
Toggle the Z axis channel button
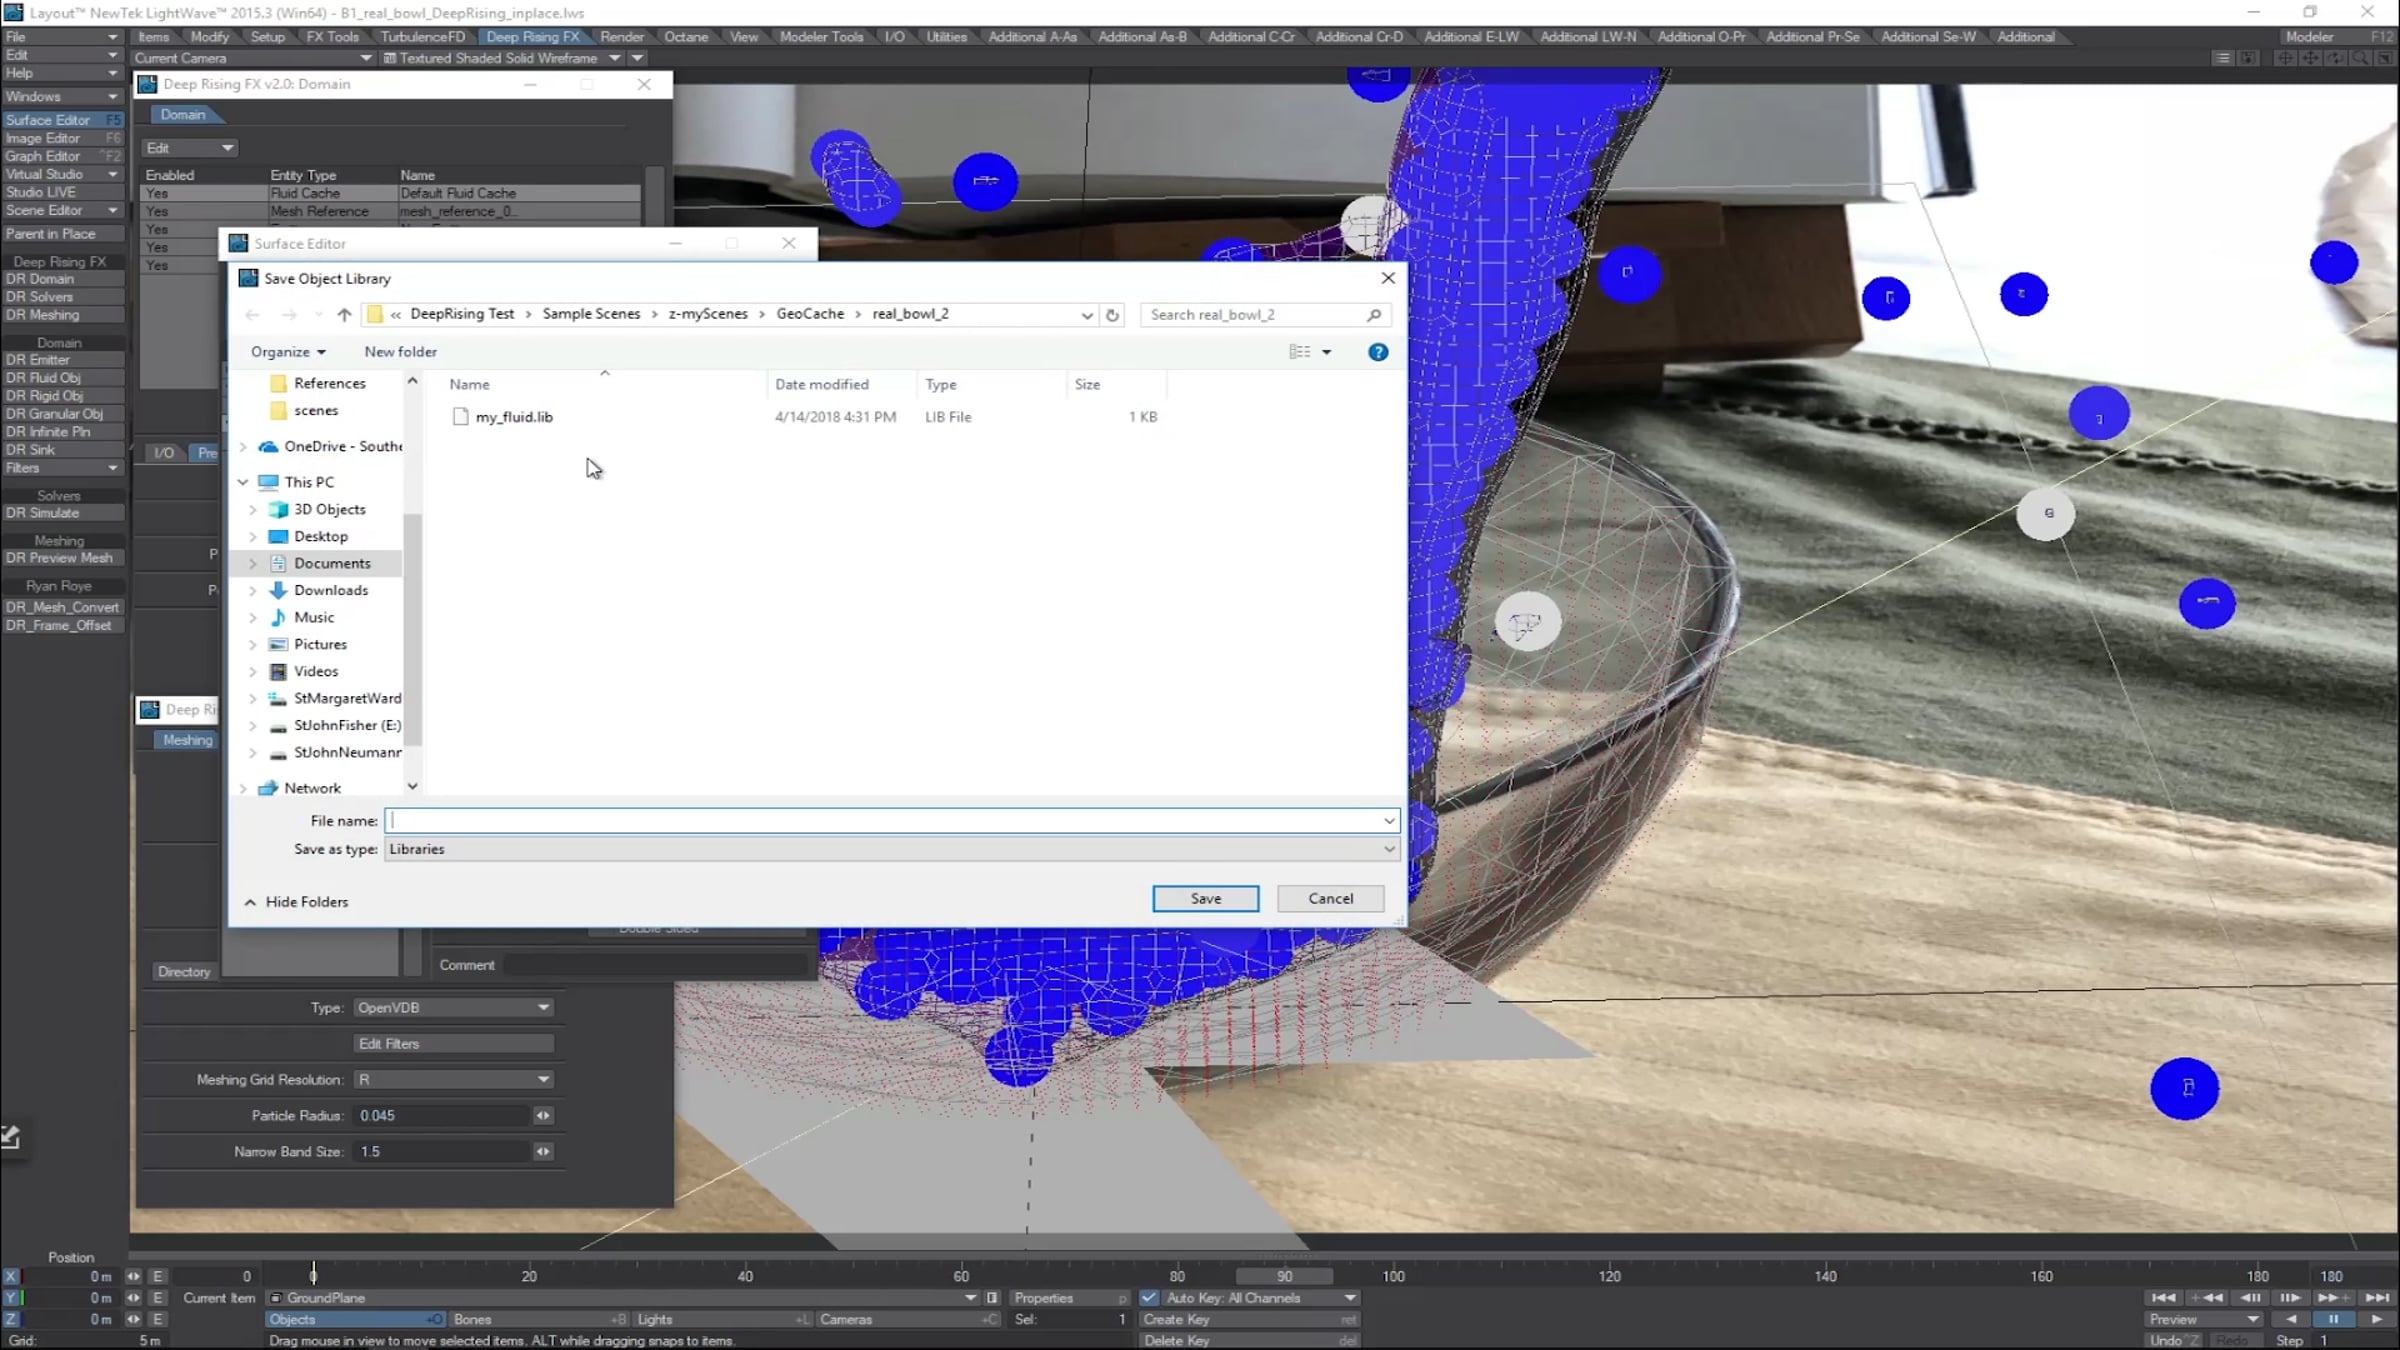(11, 1320)
